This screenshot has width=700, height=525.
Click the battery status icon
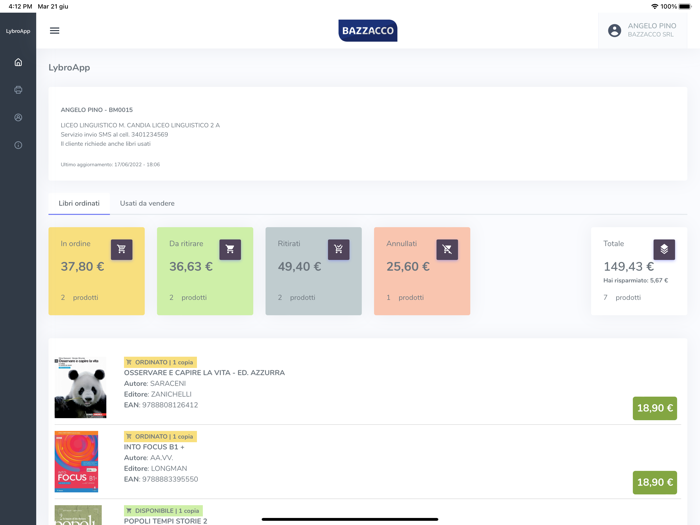685,6
